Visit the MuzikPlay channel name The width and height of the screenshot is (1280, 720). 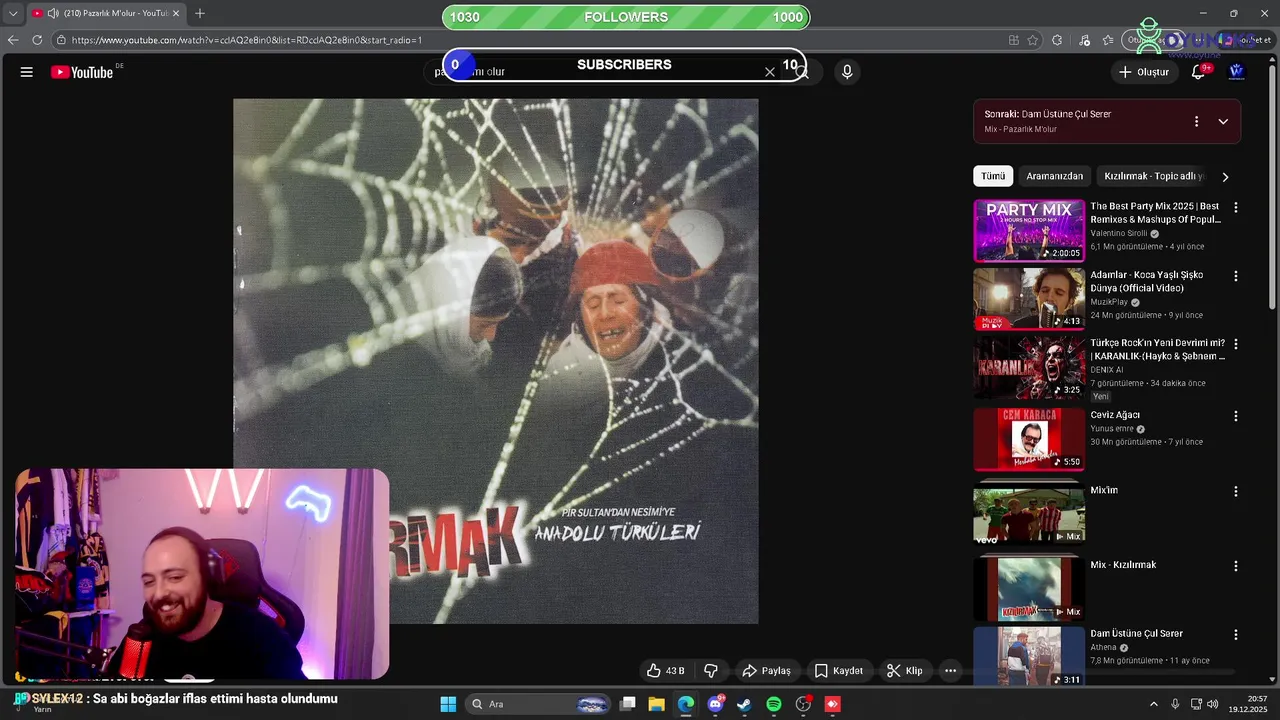1109,302
